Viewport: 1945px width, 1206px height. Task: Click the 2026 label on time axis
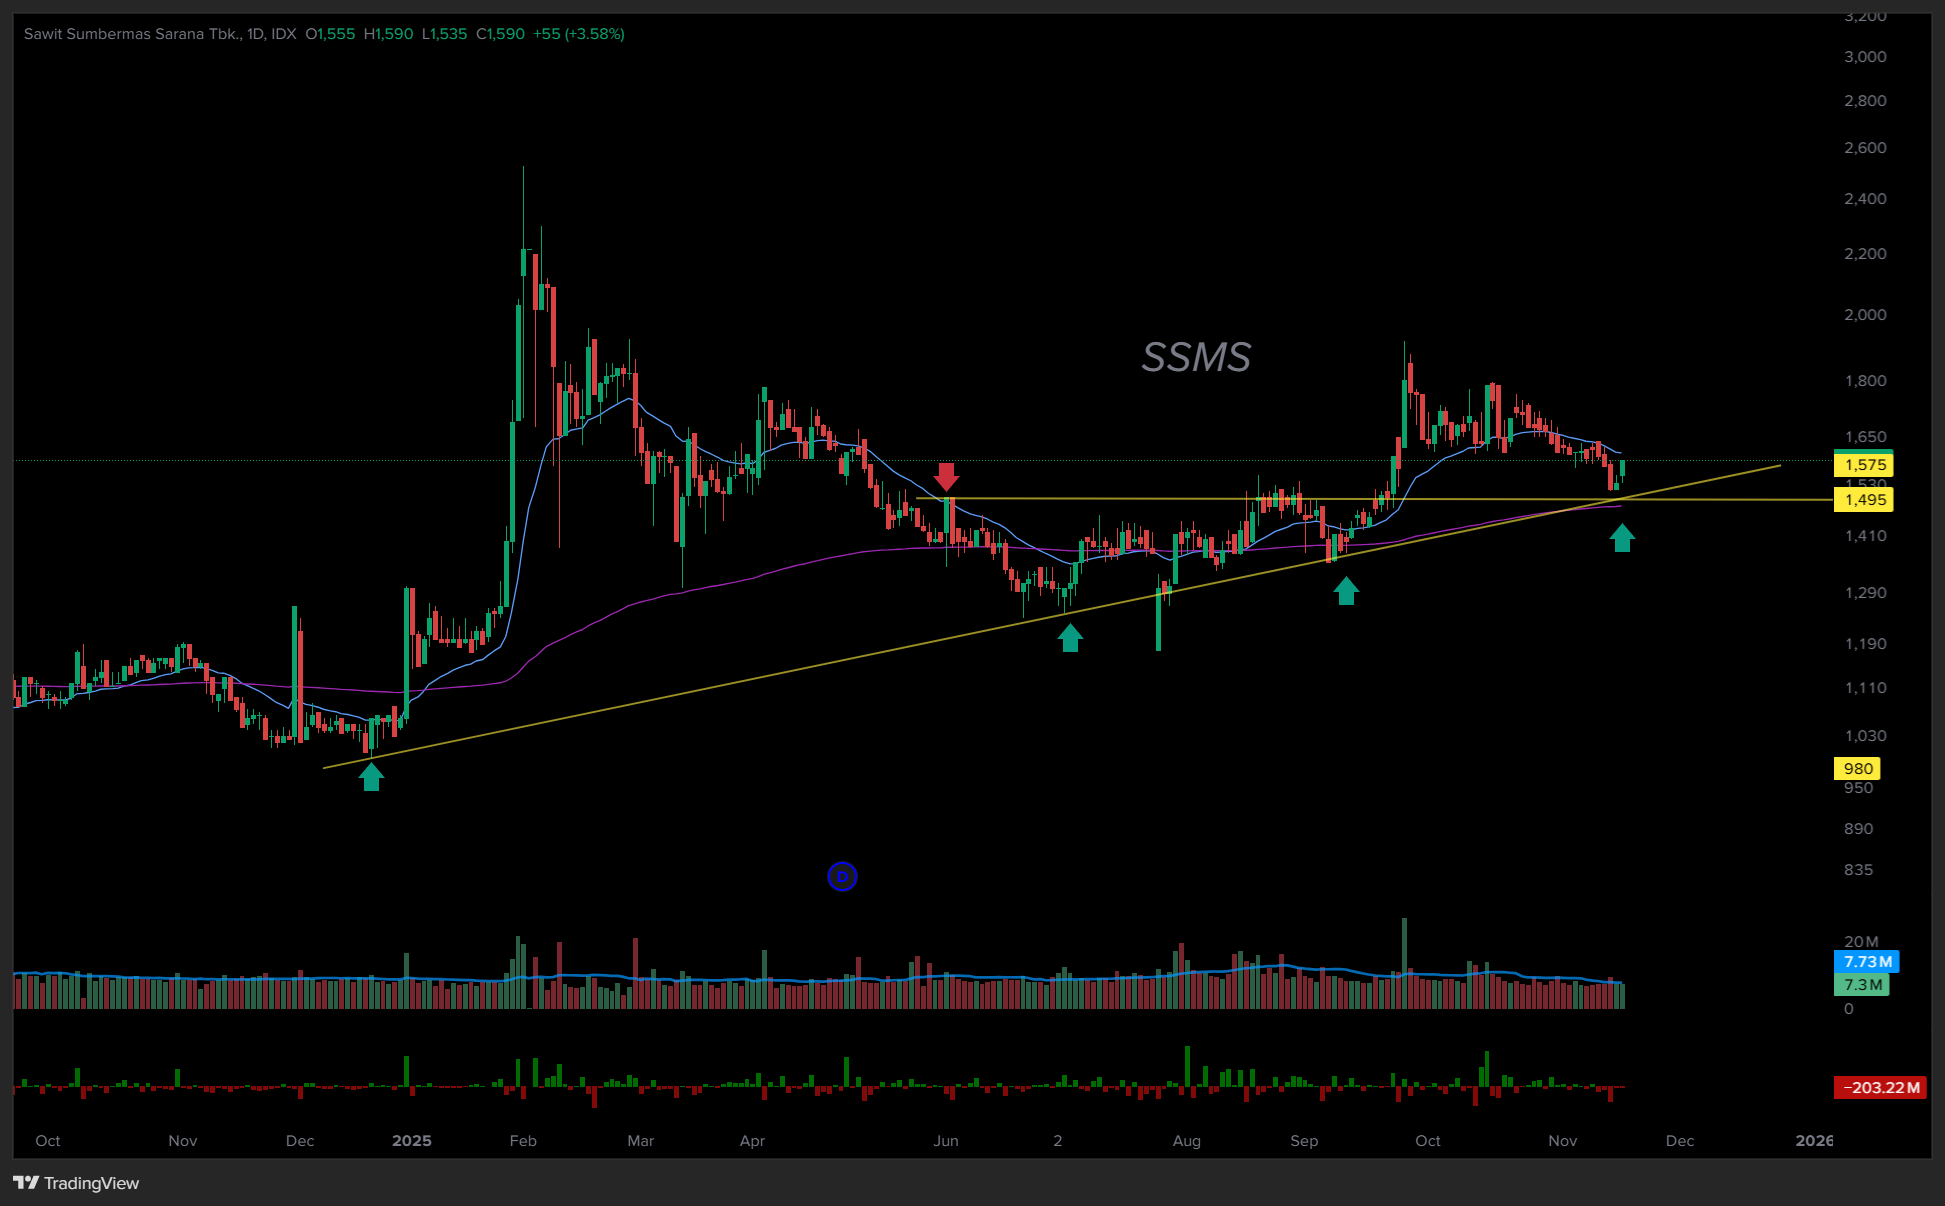pyautogui.click(x=1814, y=1141)
